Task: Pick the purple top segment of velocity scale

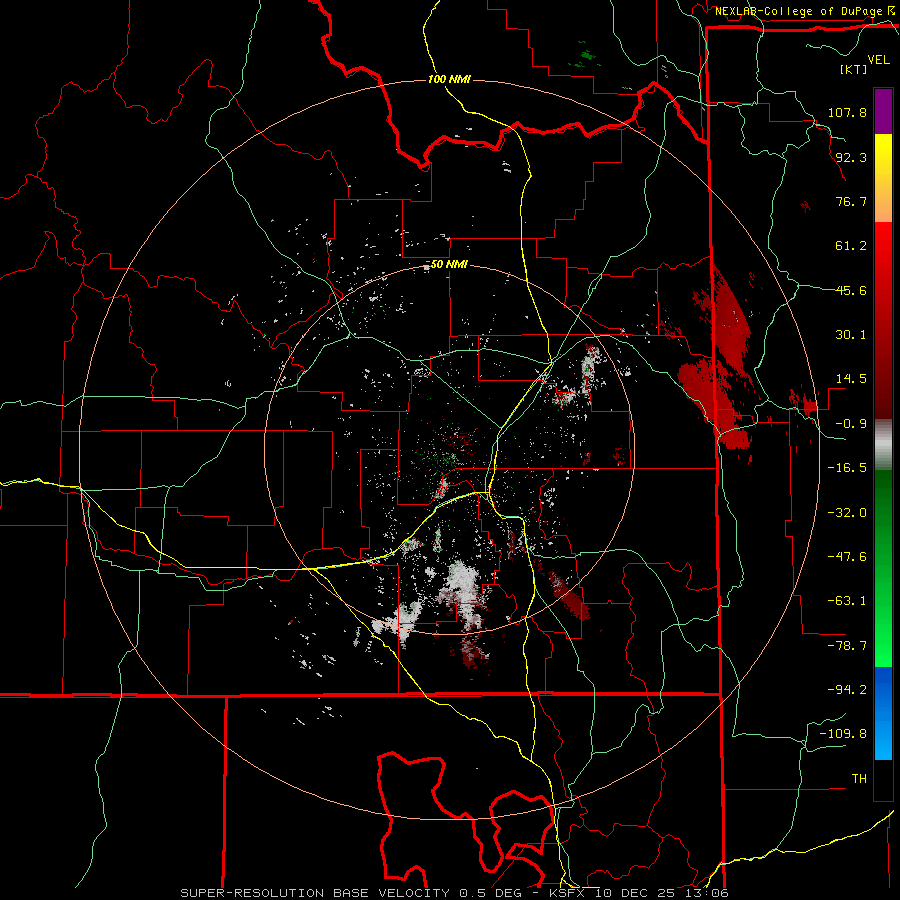Action: pyautogui.click(x=883, y=111)
